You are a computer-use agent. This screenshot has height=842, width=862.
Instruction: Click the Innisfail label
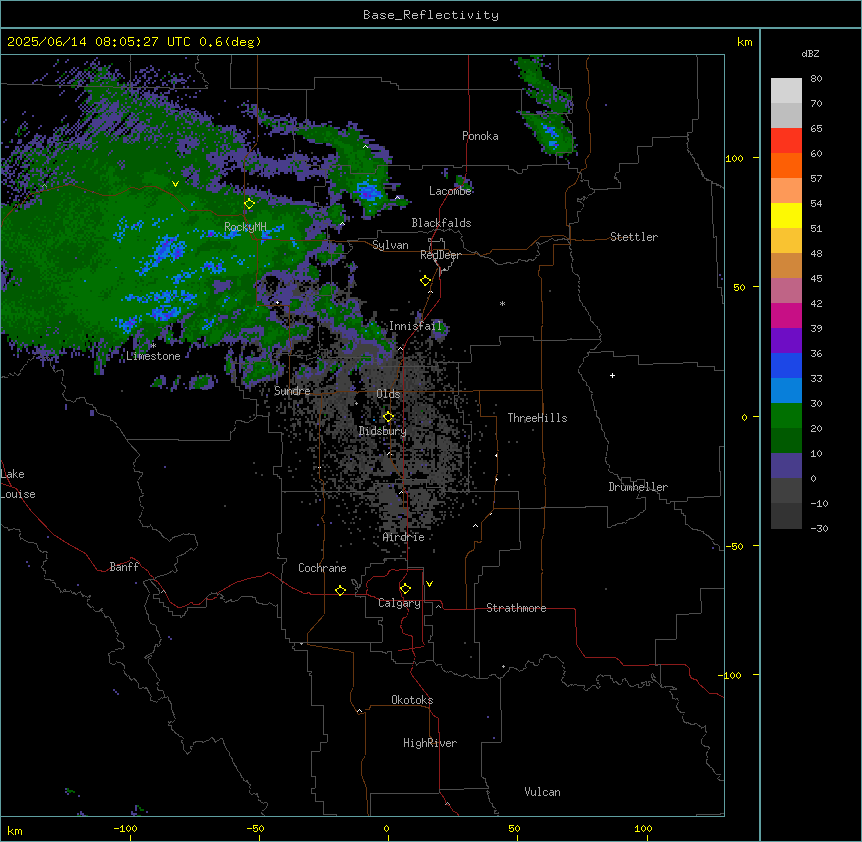(416, 326)
